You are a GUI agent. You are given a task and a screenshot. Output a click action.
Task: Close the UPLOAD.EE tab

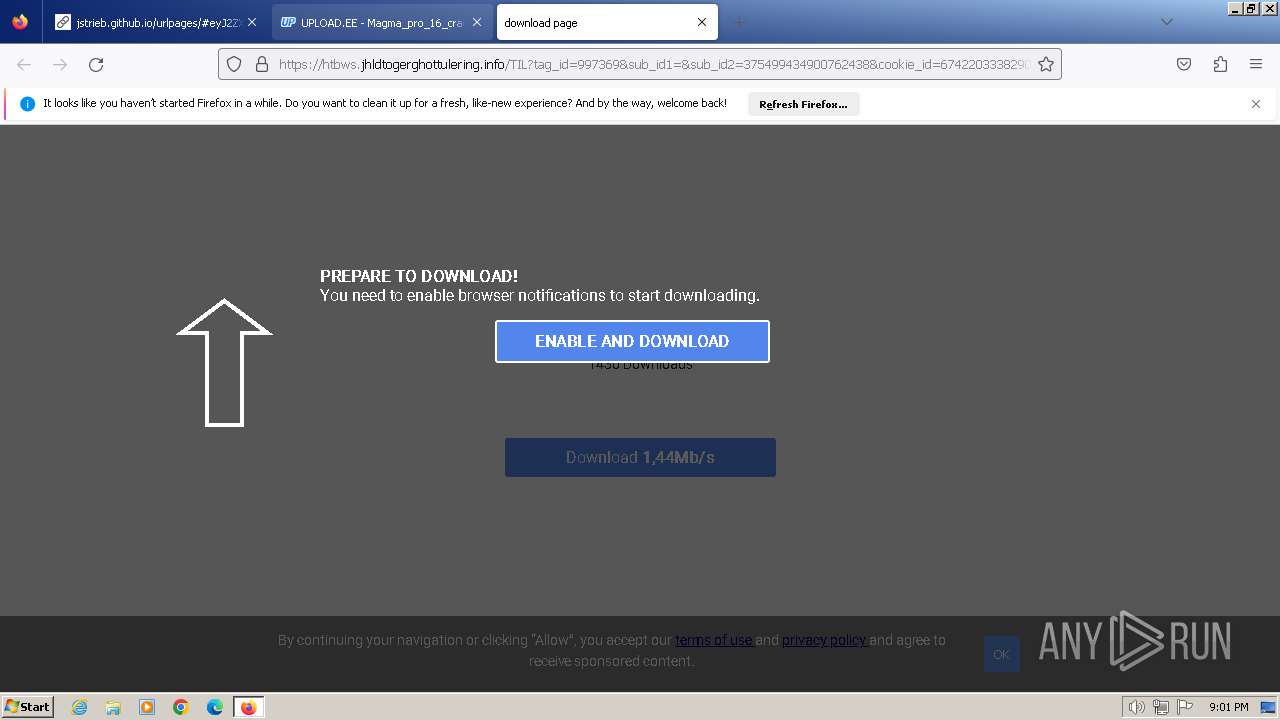477,22
